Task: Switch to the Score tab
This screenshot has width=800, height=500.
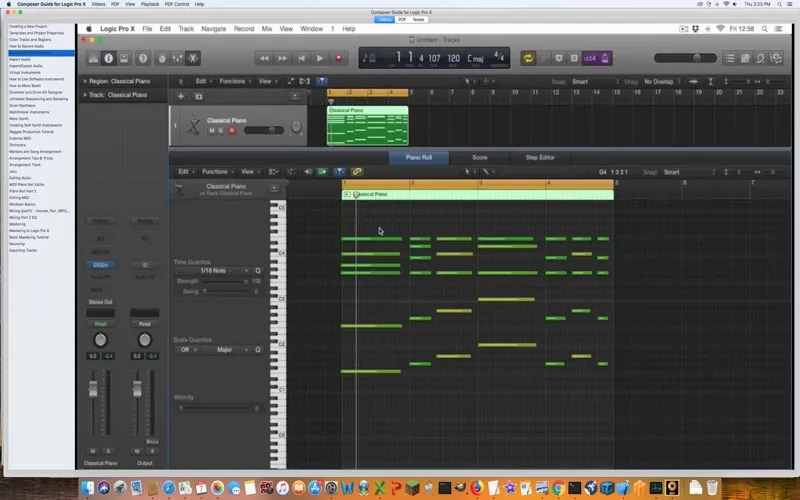Action: 480,158
